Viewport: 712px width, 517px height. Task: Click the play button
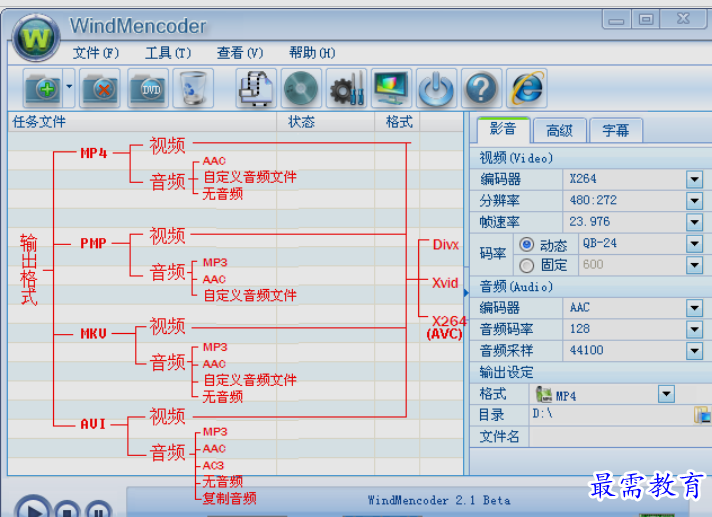[32, 507]
